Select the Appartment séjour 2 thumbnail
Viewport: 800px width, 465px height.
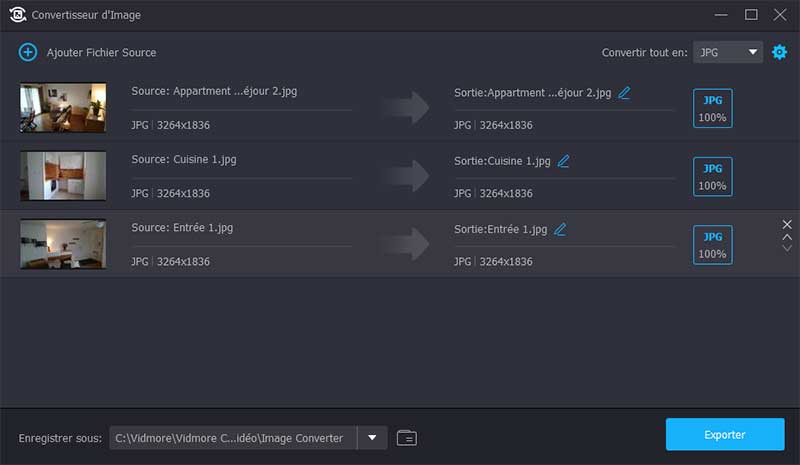click(63, 108)
